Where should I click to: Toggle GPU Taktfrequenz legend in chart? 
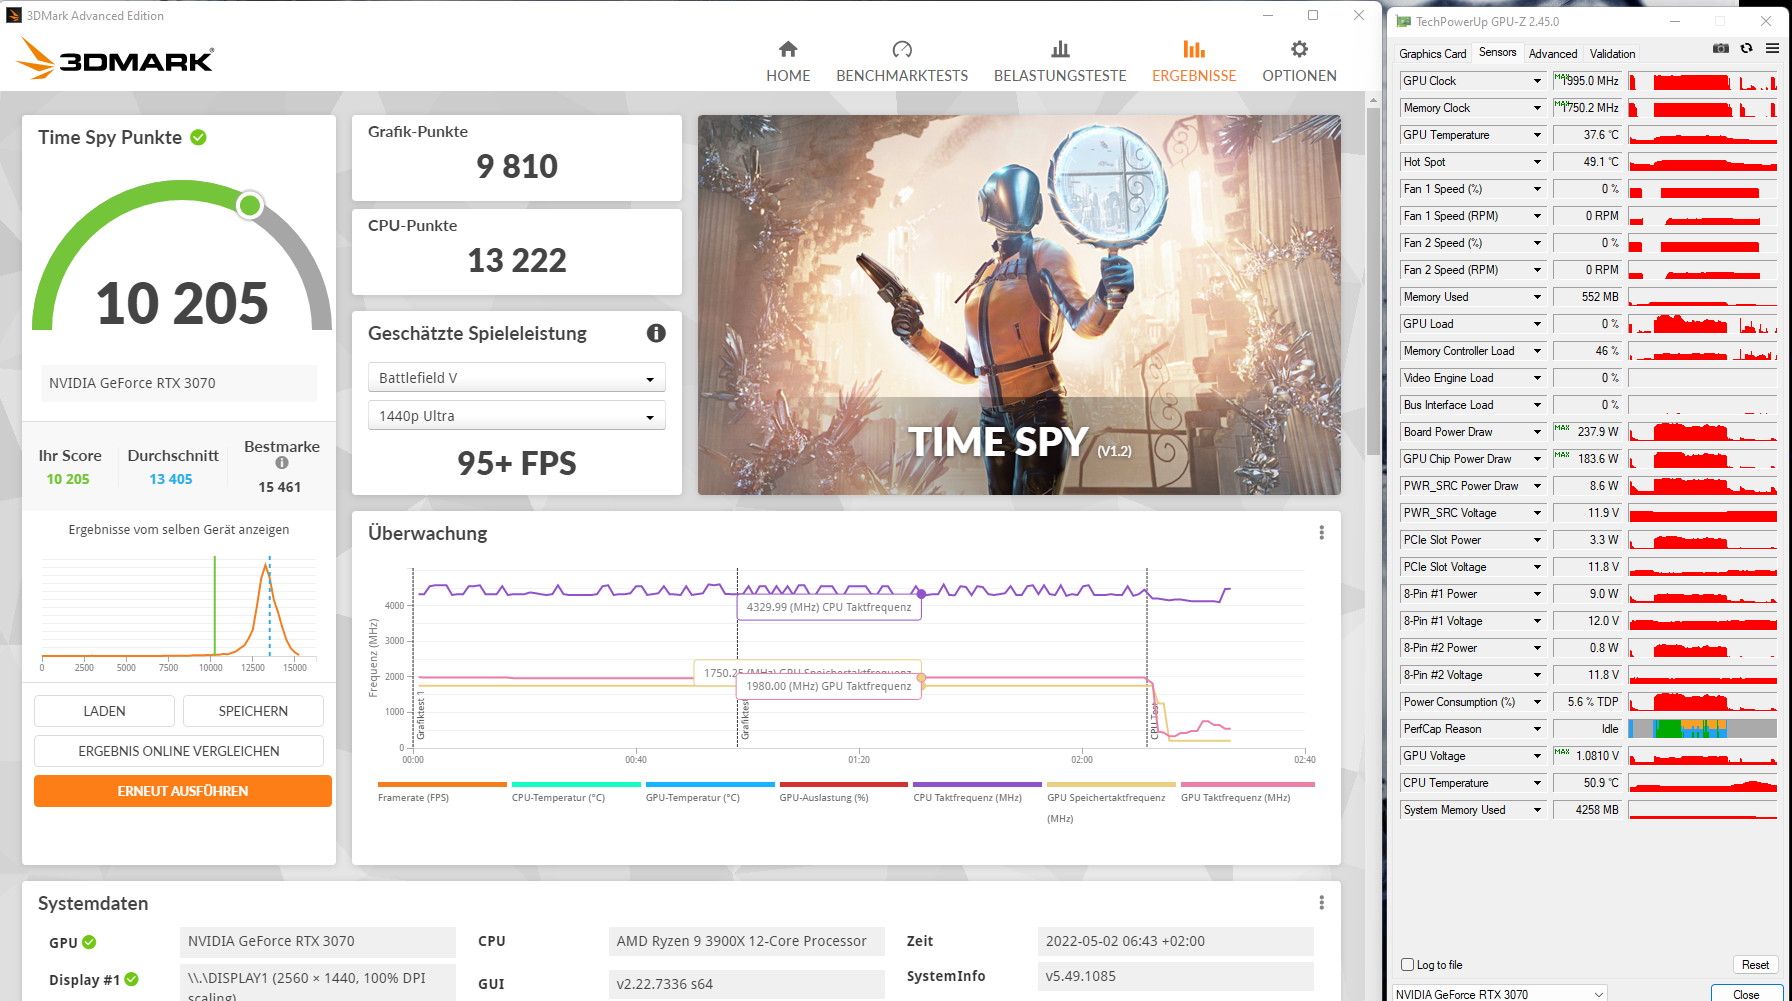pyautogui.click(x=1248, y=792)
